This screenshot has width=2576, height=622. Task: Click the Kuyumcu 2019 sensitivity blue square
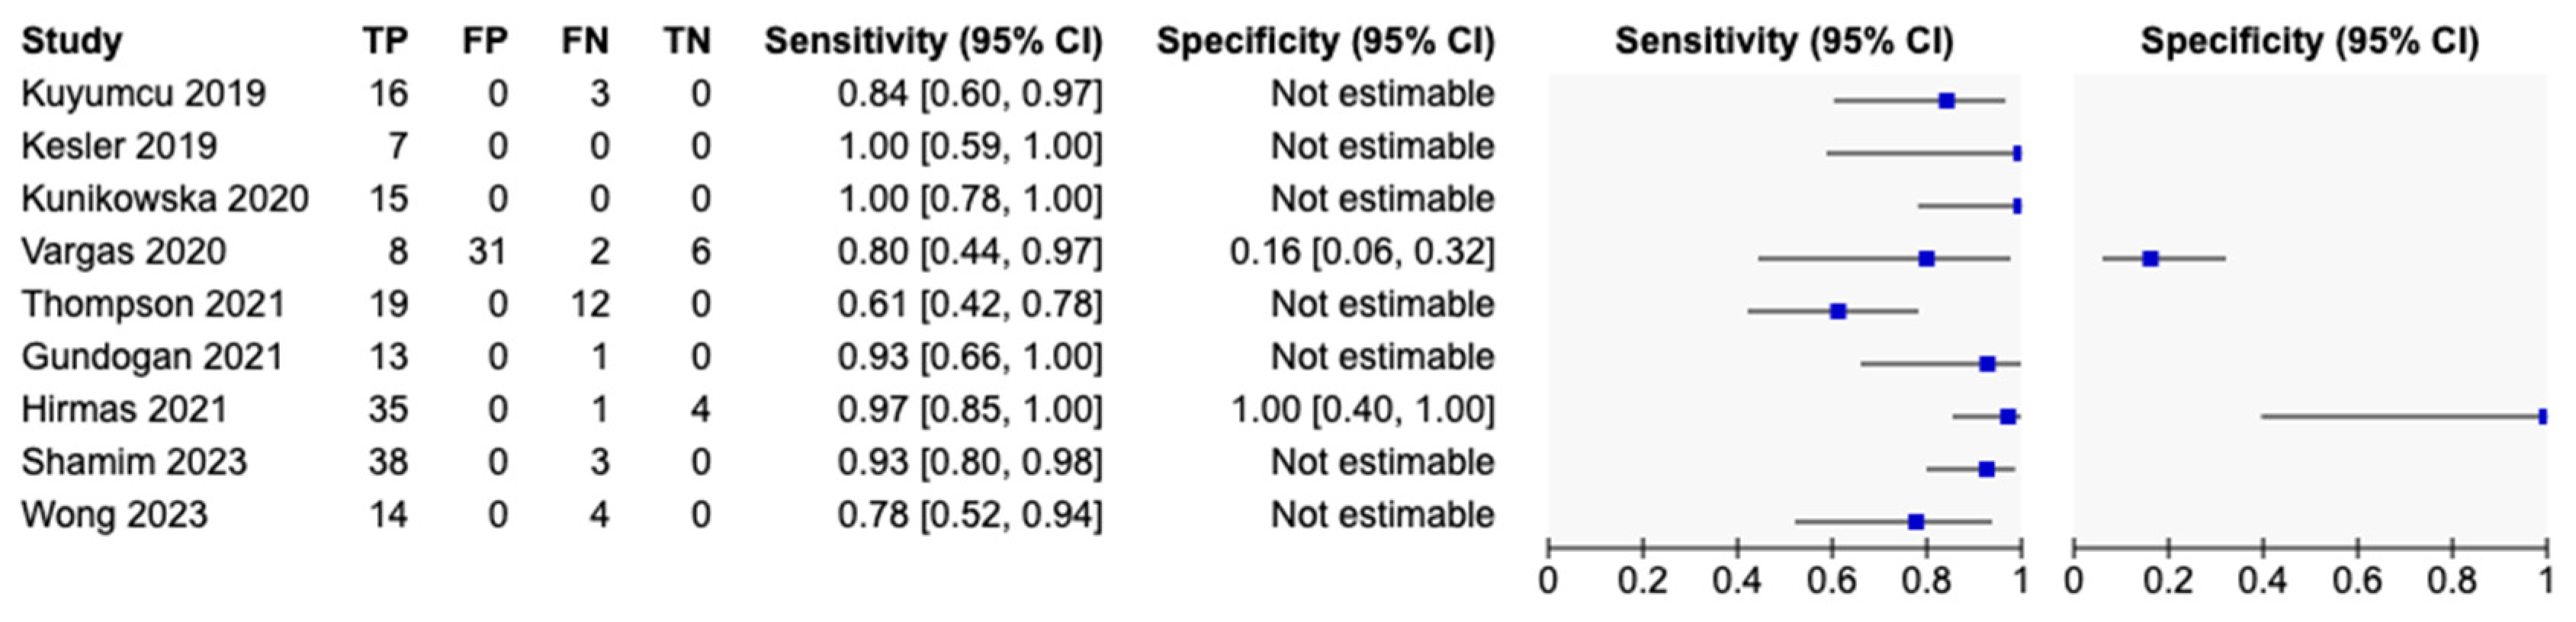pyautogui.click(x=1946, y=100)
